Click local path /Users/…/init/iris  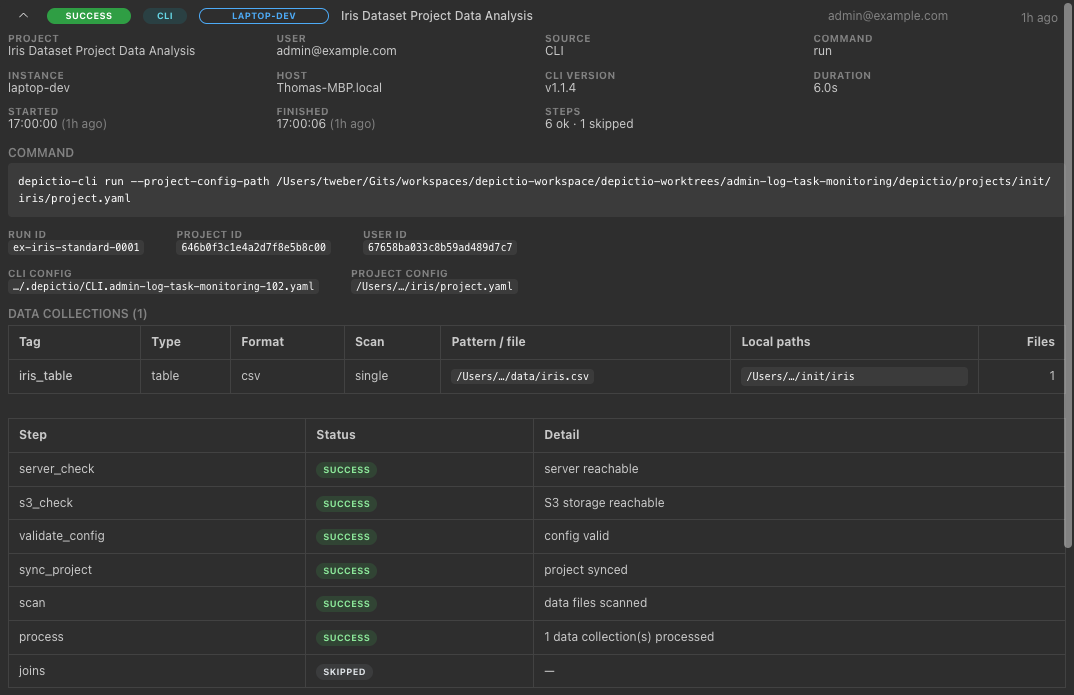pos(854,376)
